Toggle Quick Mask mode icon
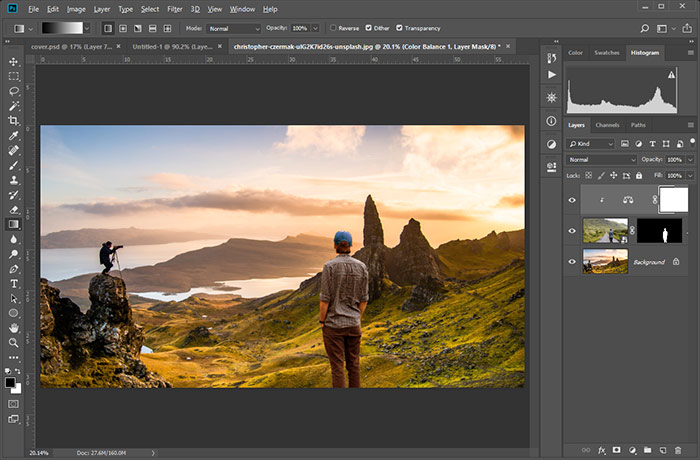This screenshot has height=460, width=700. [x=14, y=404]
